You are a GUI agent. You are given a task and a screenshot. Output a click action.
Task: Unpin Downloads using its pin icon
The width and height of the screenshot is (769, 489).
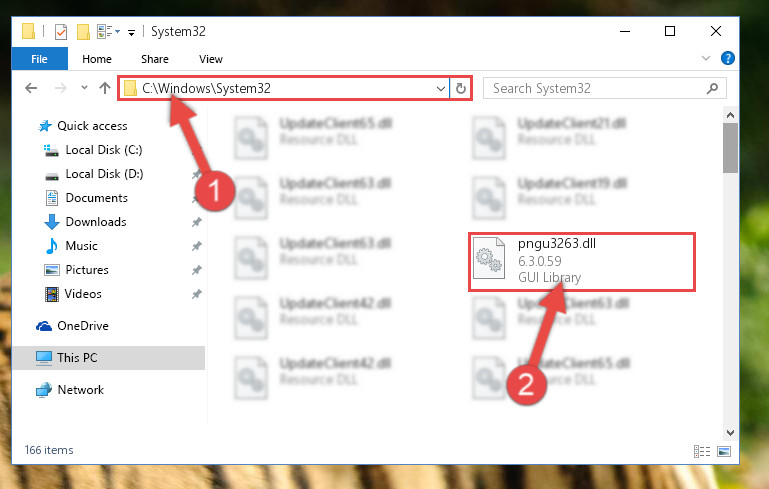(x=197, y=222)
